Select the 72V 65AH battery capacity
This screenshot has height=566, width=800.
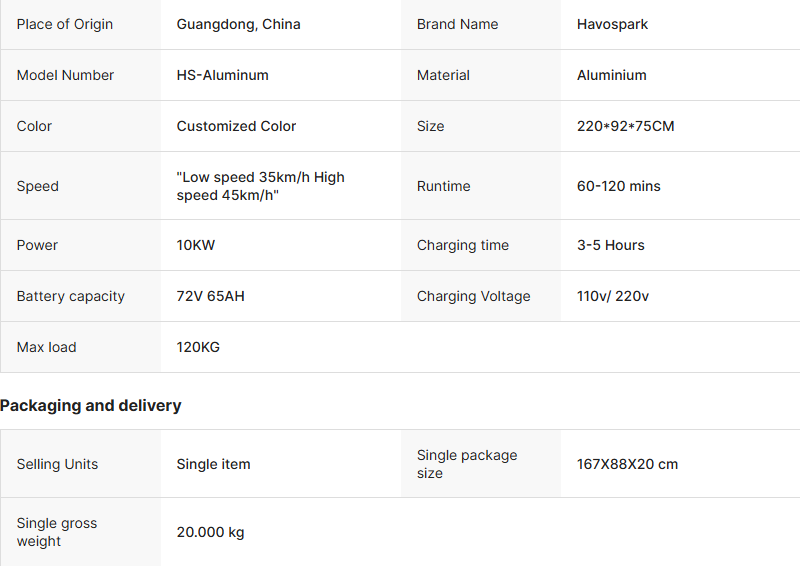pos(210,296)
